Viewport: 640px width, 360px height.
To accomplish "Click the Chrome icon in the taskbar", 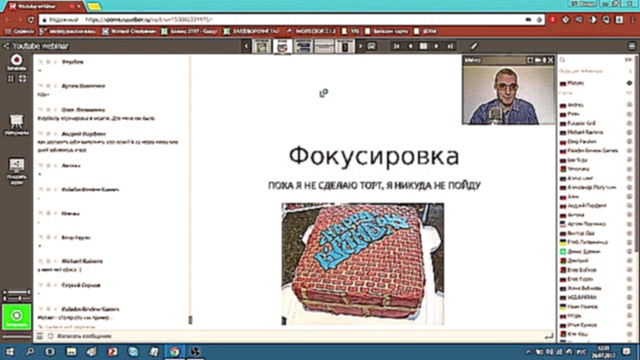I will click(174, 351).
